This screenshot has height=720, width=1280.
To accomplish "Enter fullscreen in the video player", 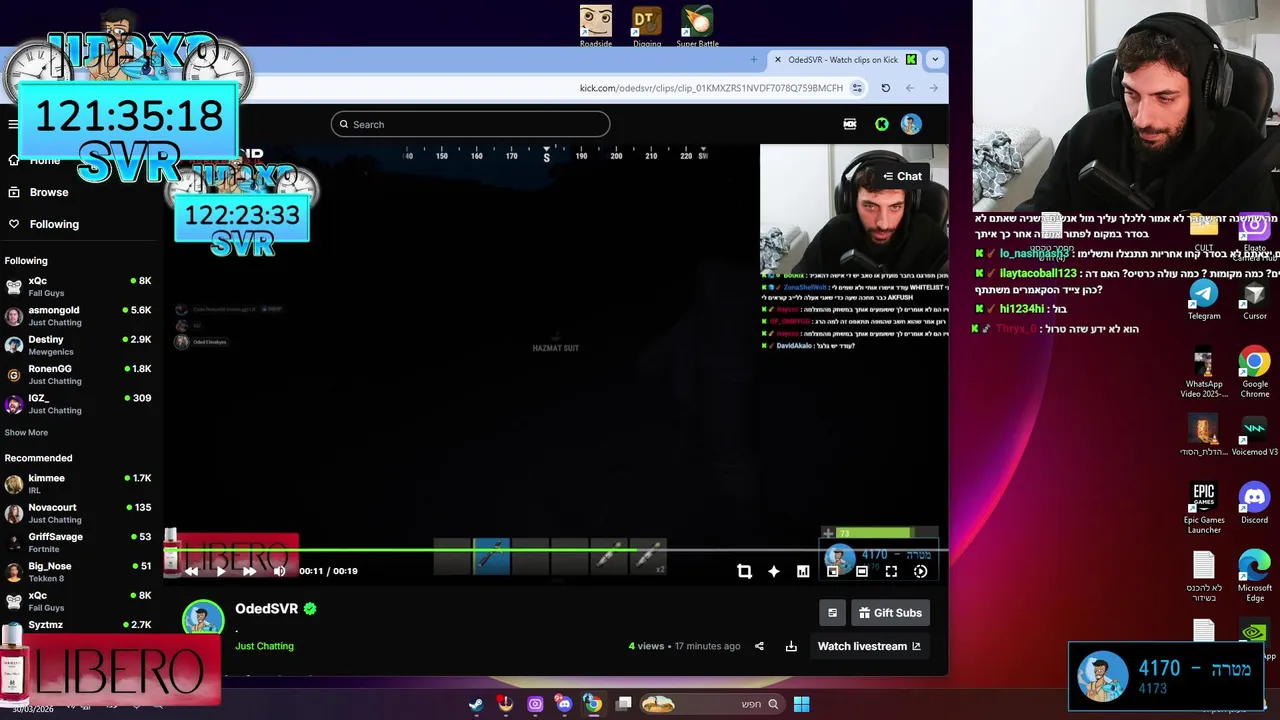I will 891,571.
